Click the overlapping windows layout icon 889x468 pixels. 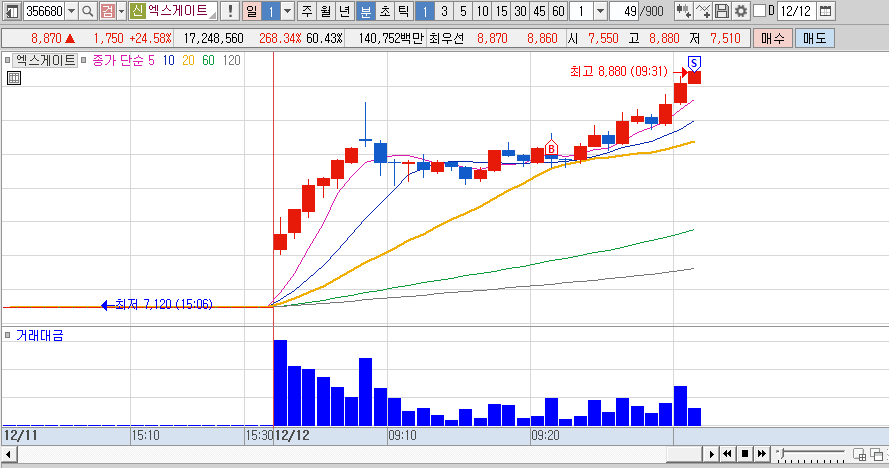(877, 454)
